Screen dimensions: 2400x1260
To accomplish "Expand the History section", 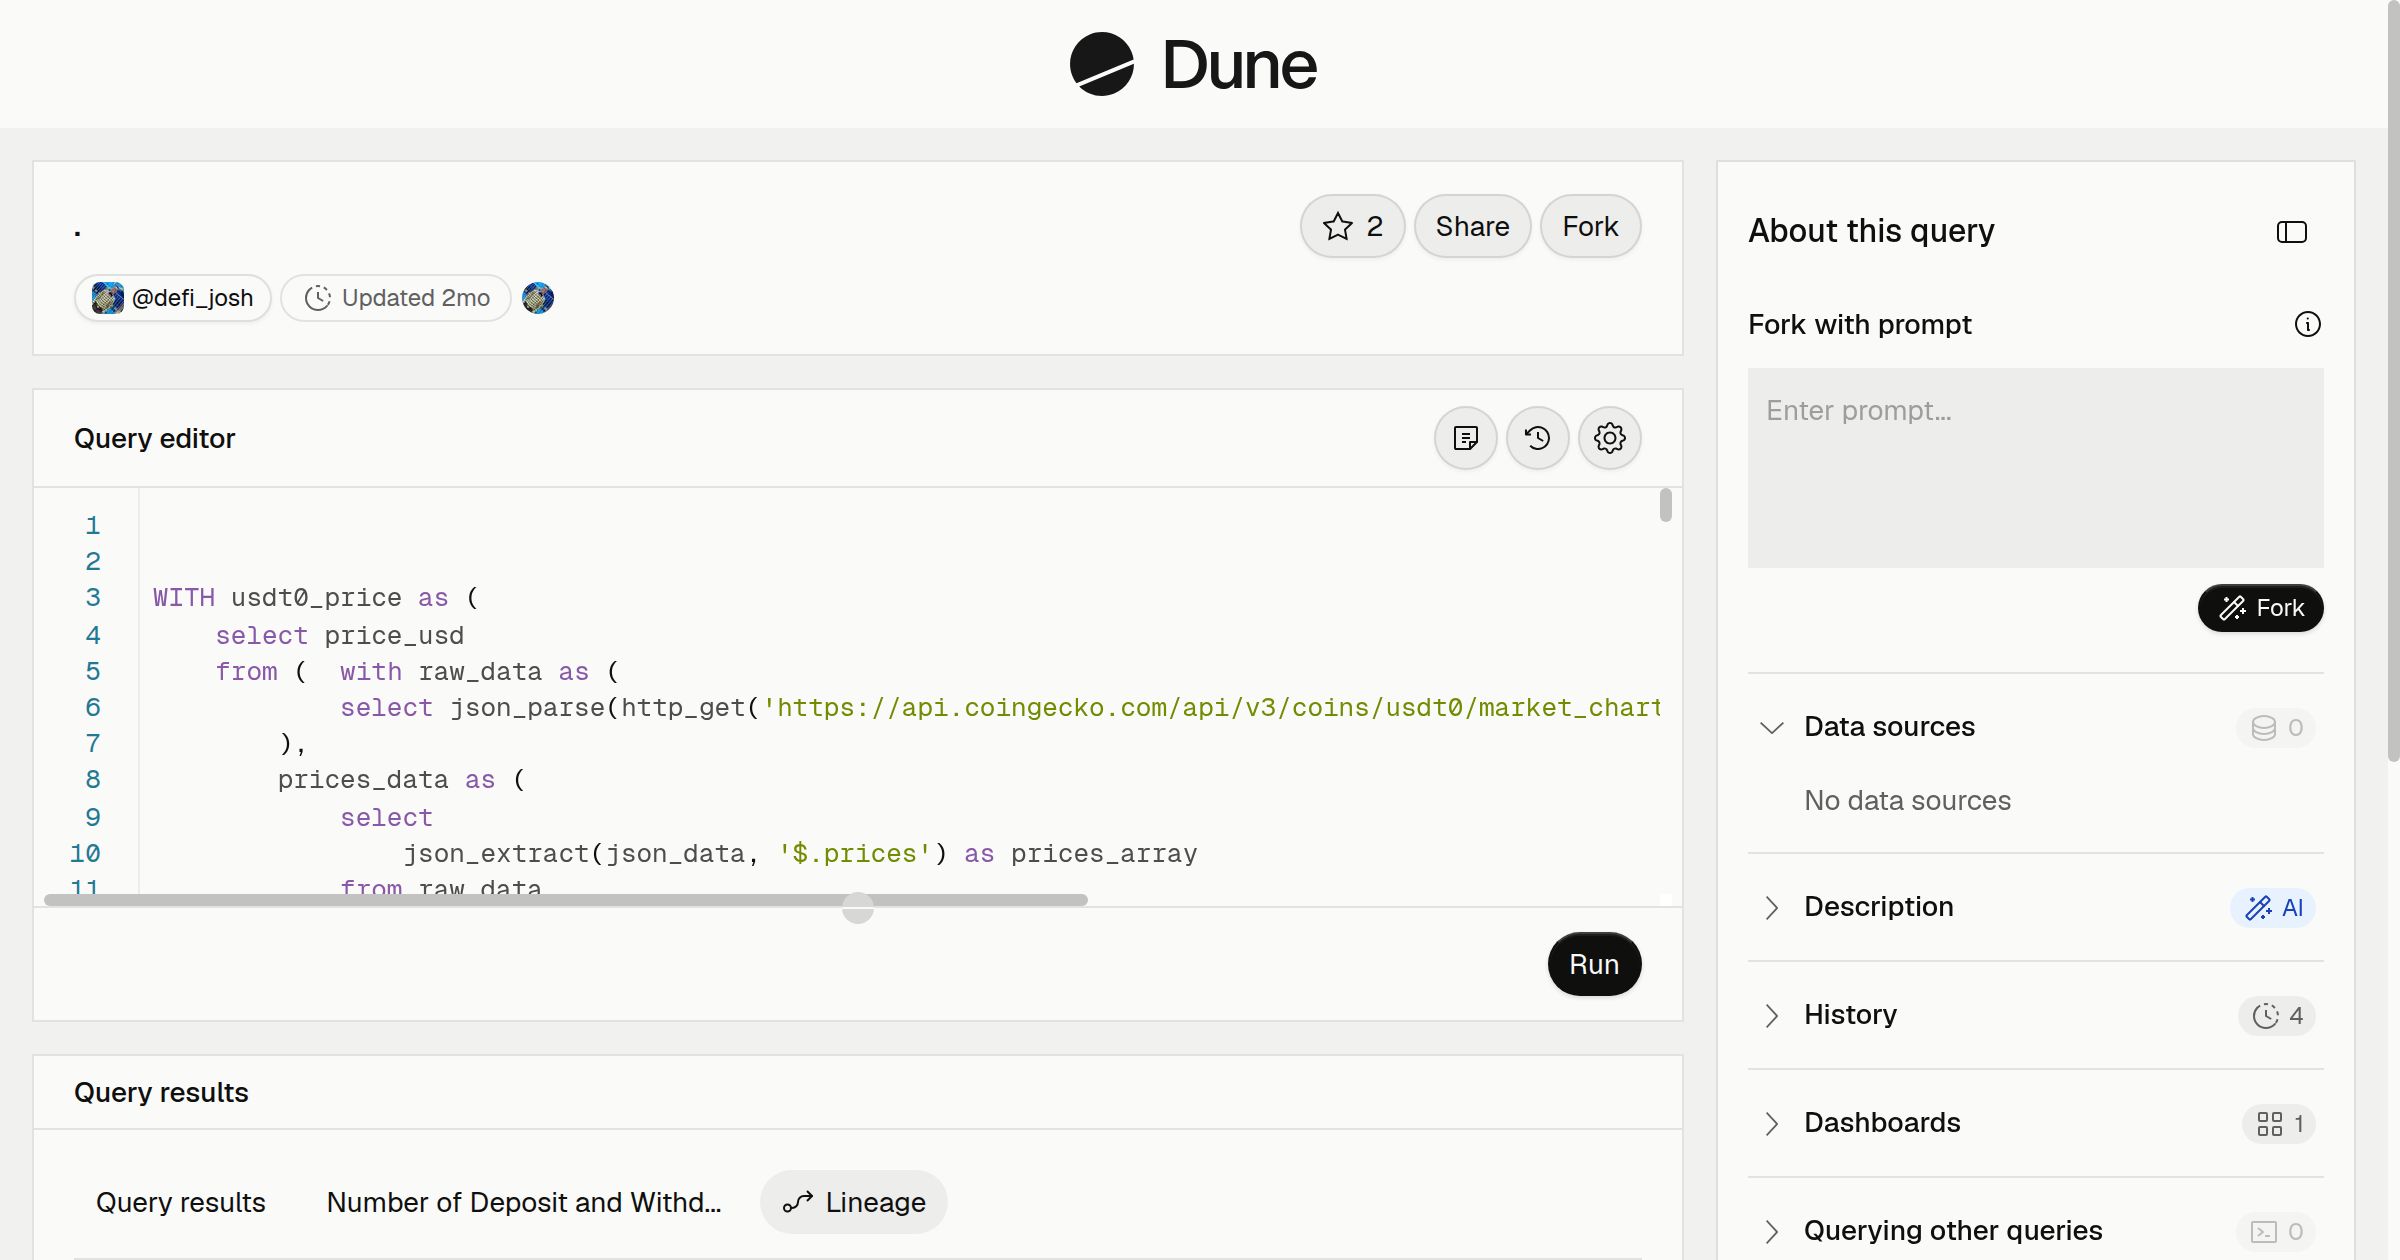I will click(1771, 1015).
